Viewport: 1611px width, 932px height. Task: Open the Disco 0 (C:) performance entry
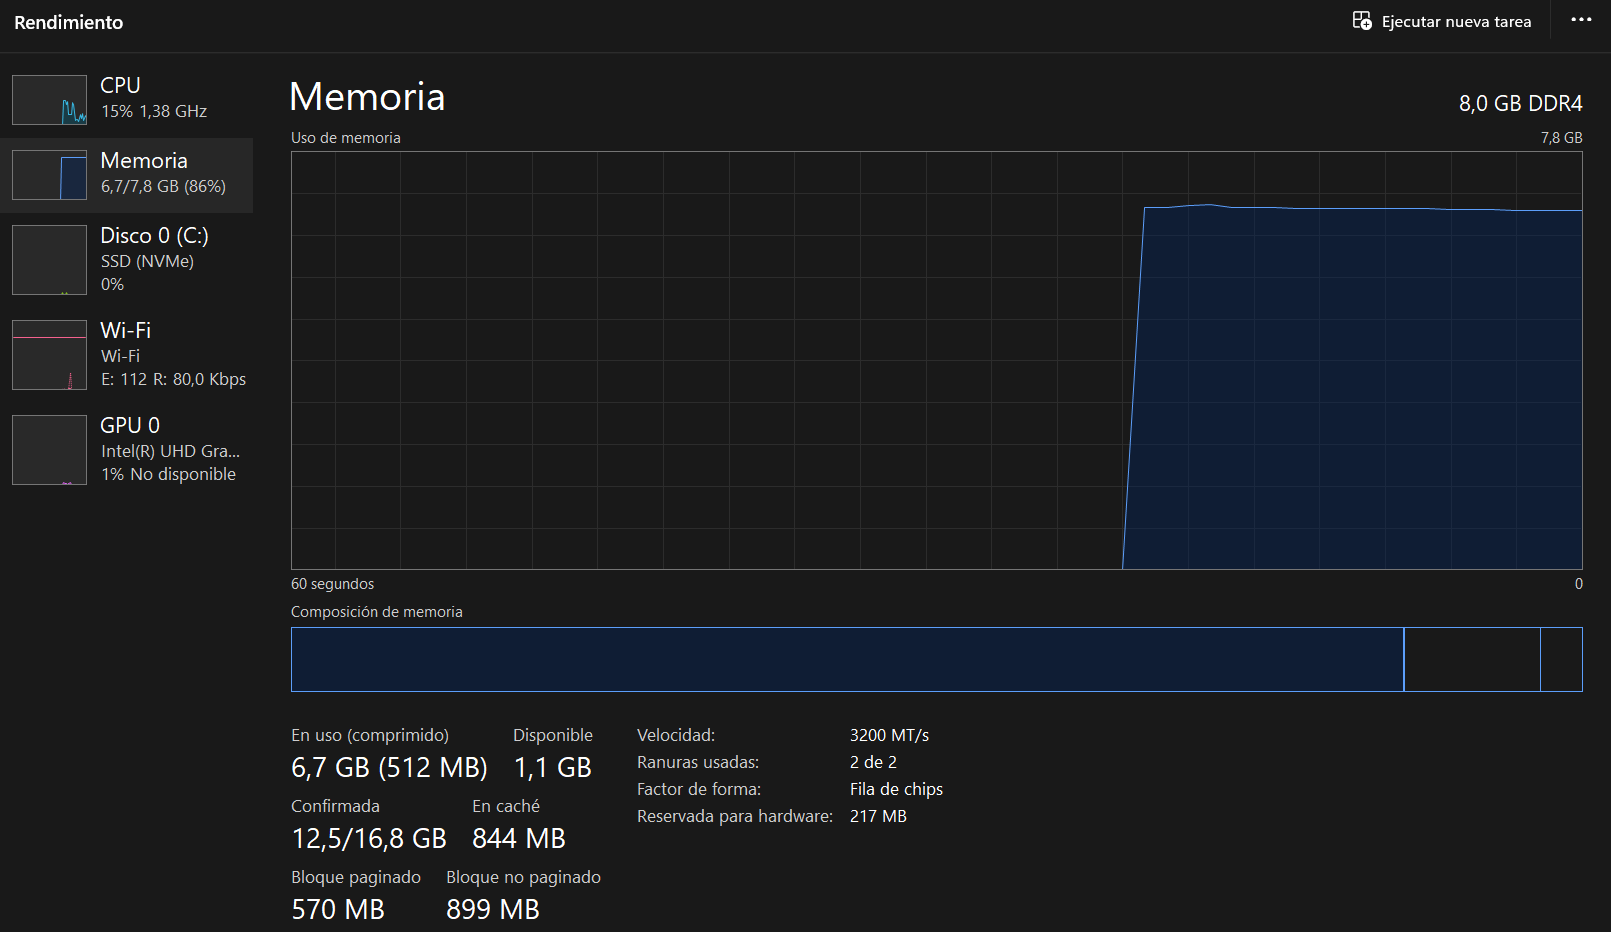click(126, 260)
